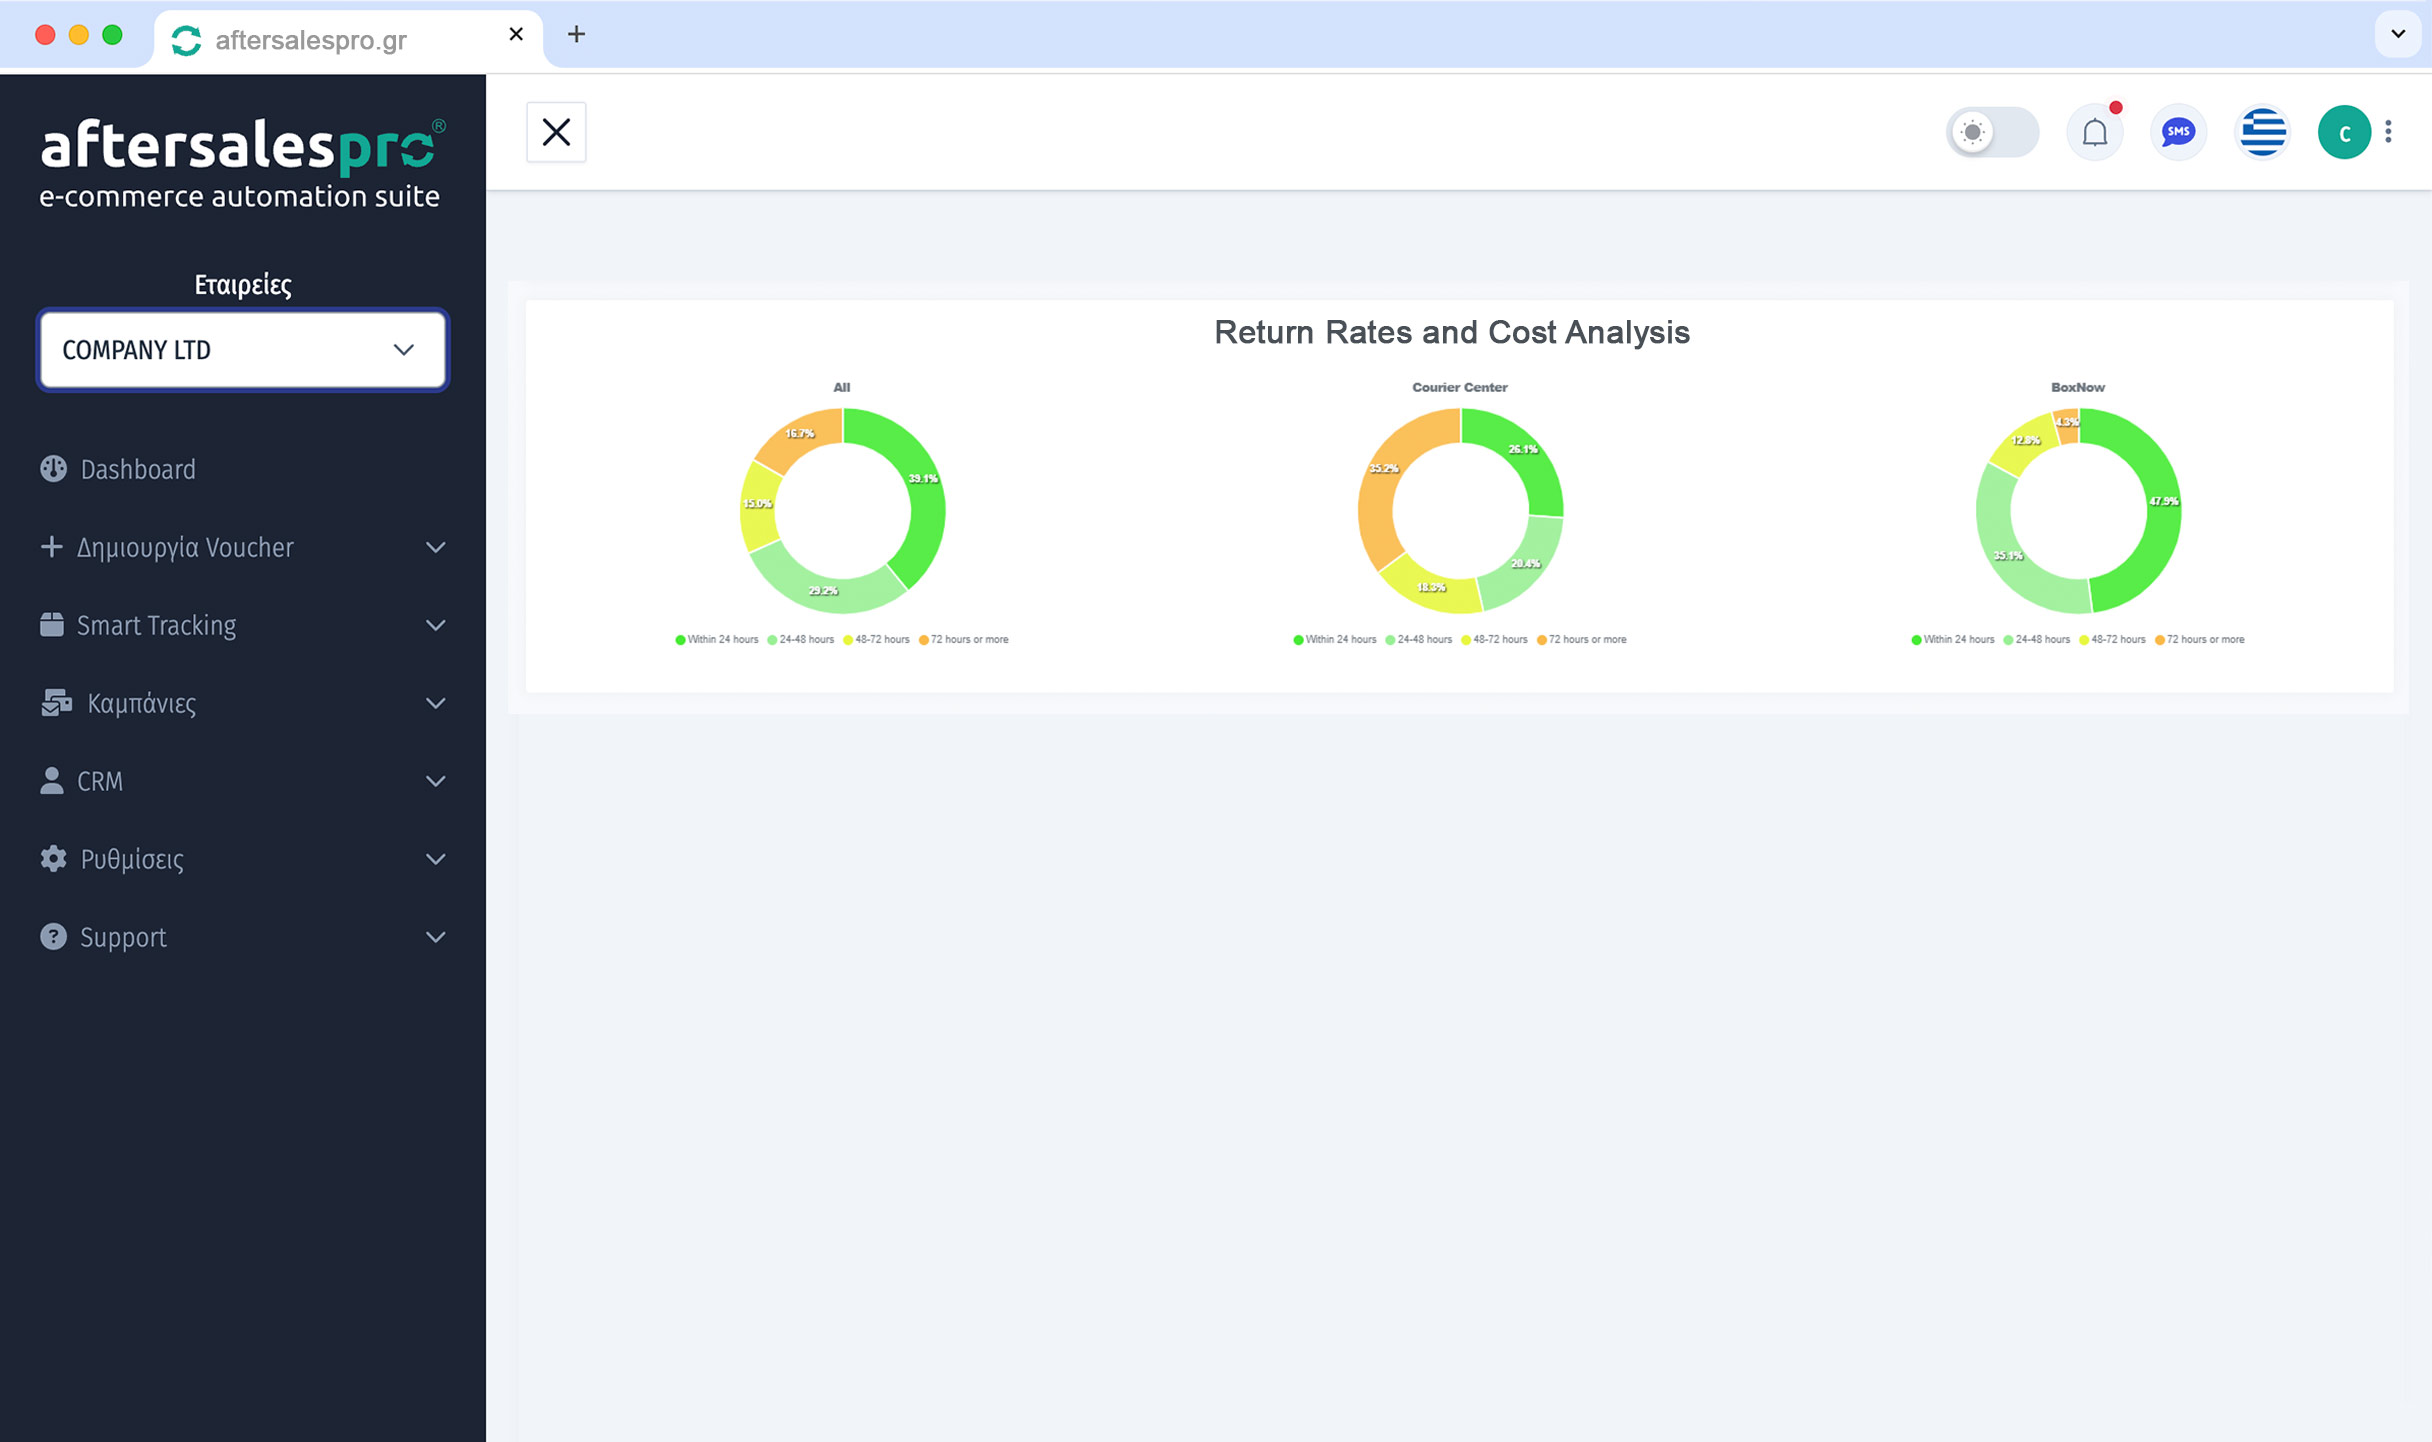The width and height of the screenshot is (2432, 1442).
Task: Toggle '48-72 hours' legend under BoxNow
Action: [x=2113, y=640]
